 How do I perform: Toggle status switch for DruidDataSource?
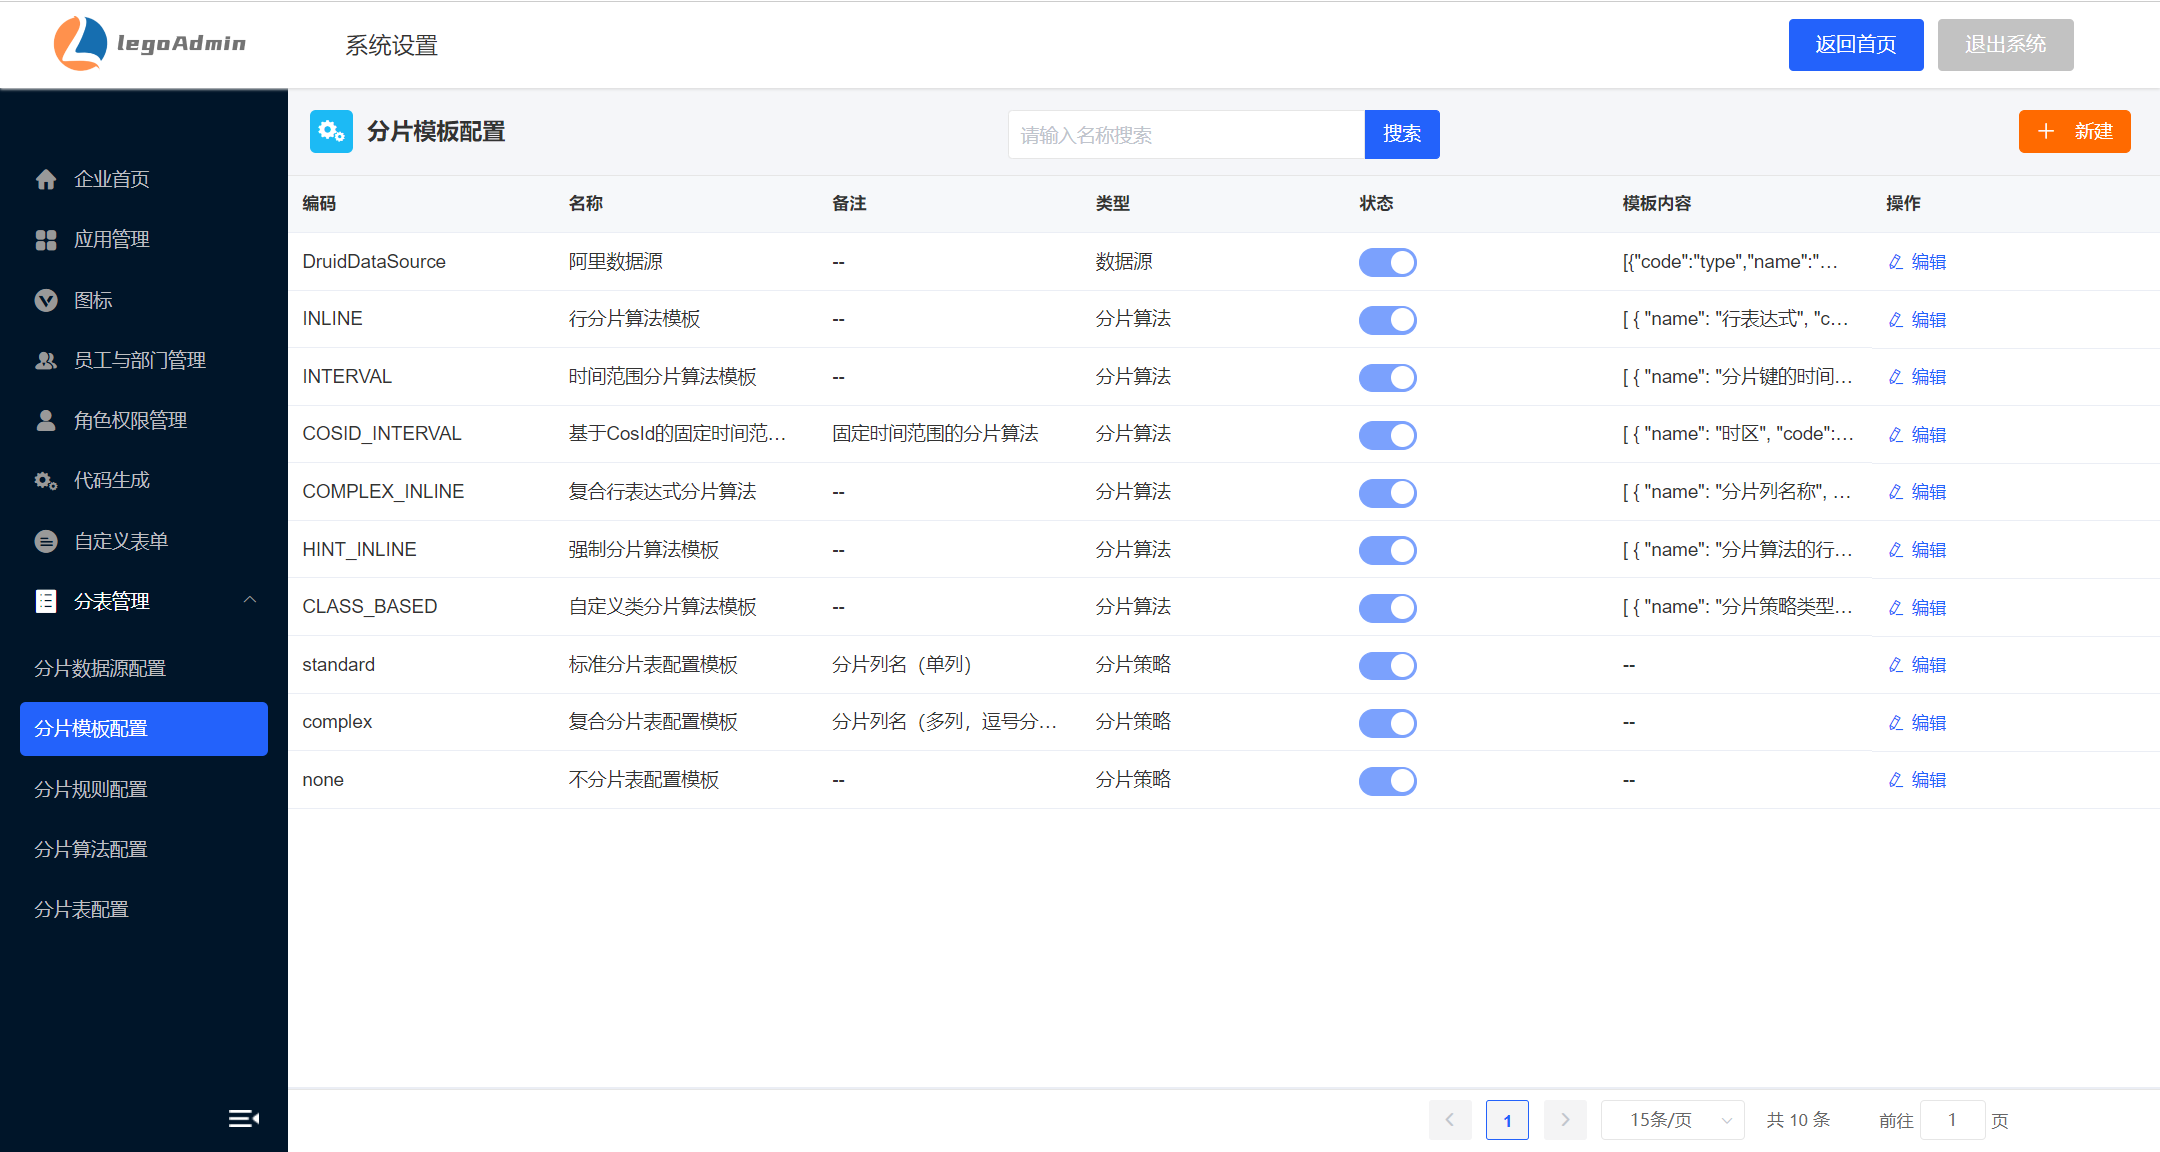point(1387,262)
